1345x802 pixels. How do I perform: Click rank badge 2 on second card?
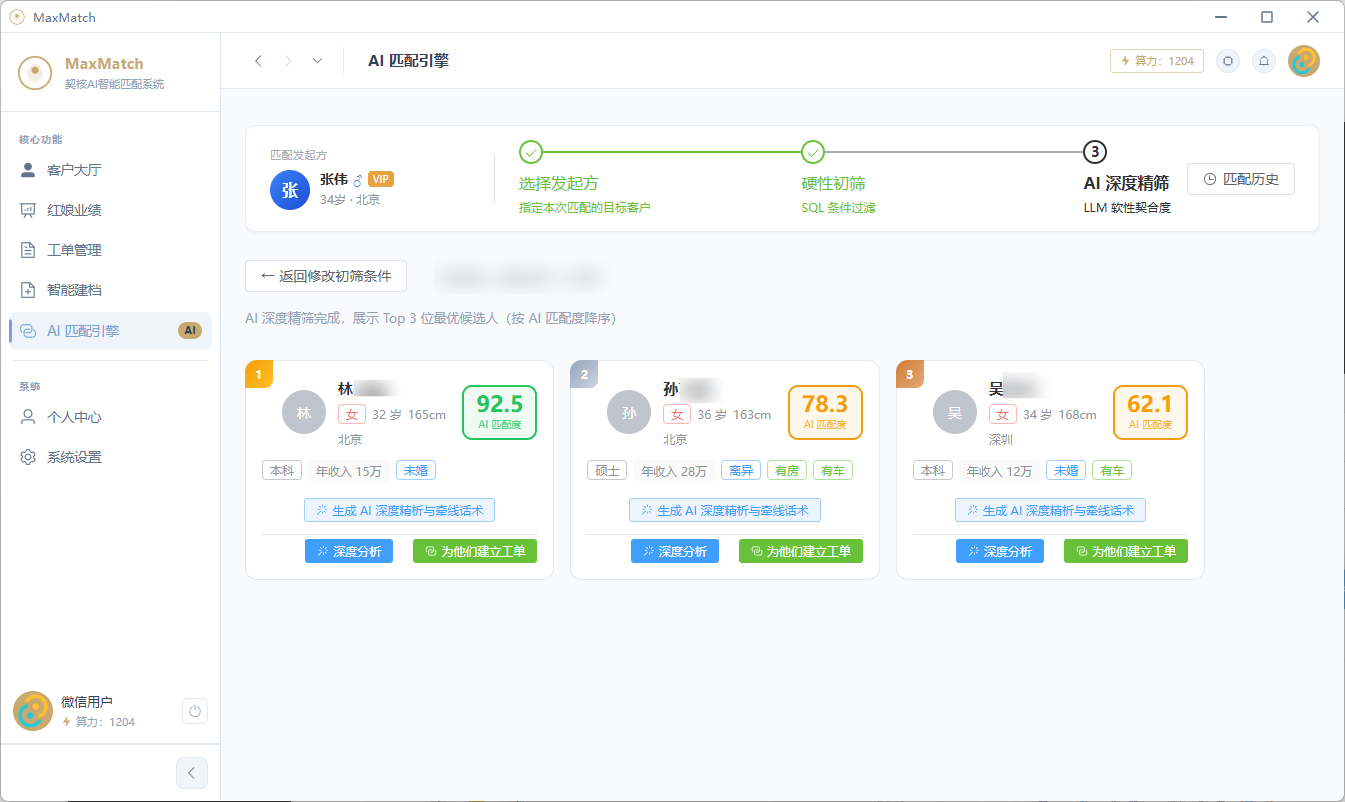tap(584, 375)
